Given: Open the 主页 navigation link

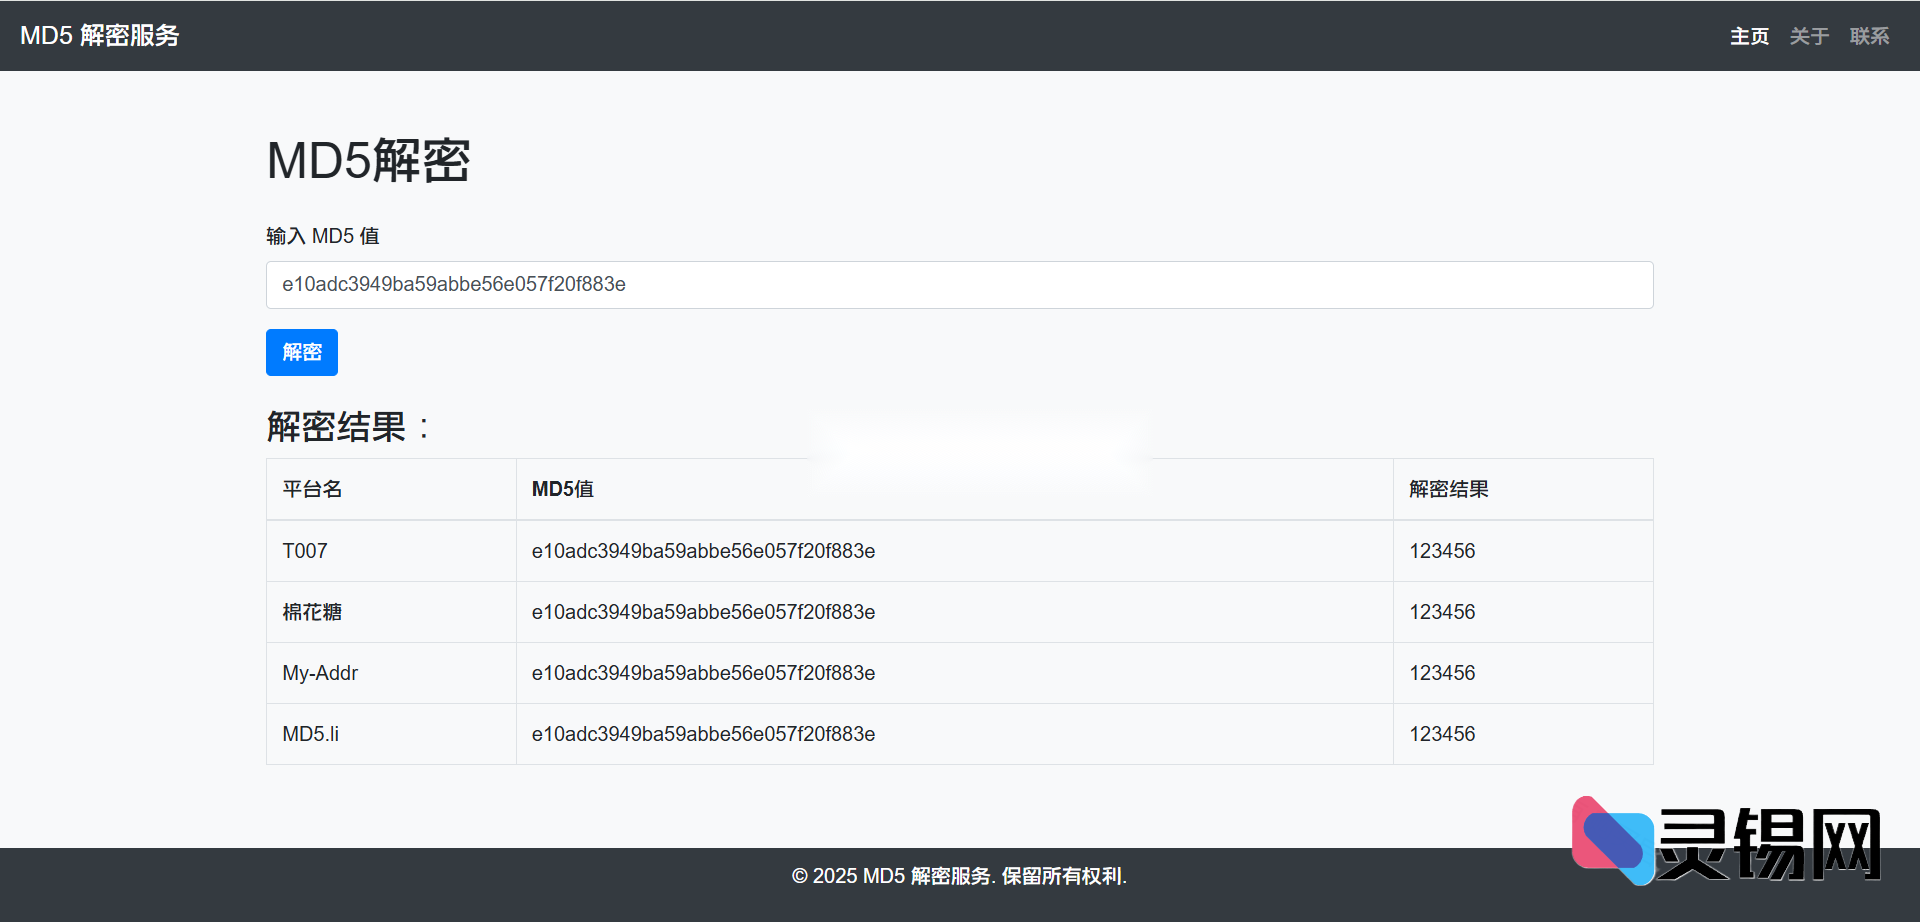Looking at the screenshot, I should click(x=1749, y=37).
